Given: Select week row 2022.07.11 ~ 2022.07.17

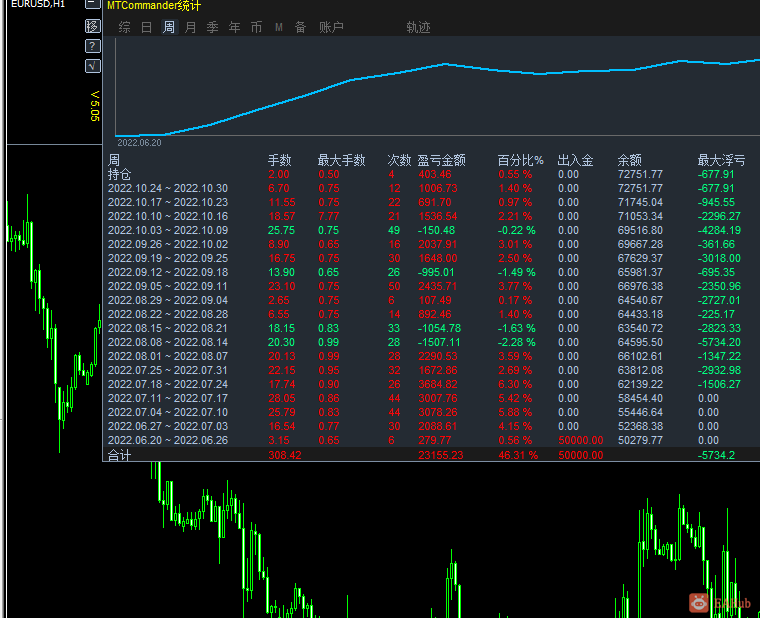Looking at the screenshot, I should click(x=168, y=398).
